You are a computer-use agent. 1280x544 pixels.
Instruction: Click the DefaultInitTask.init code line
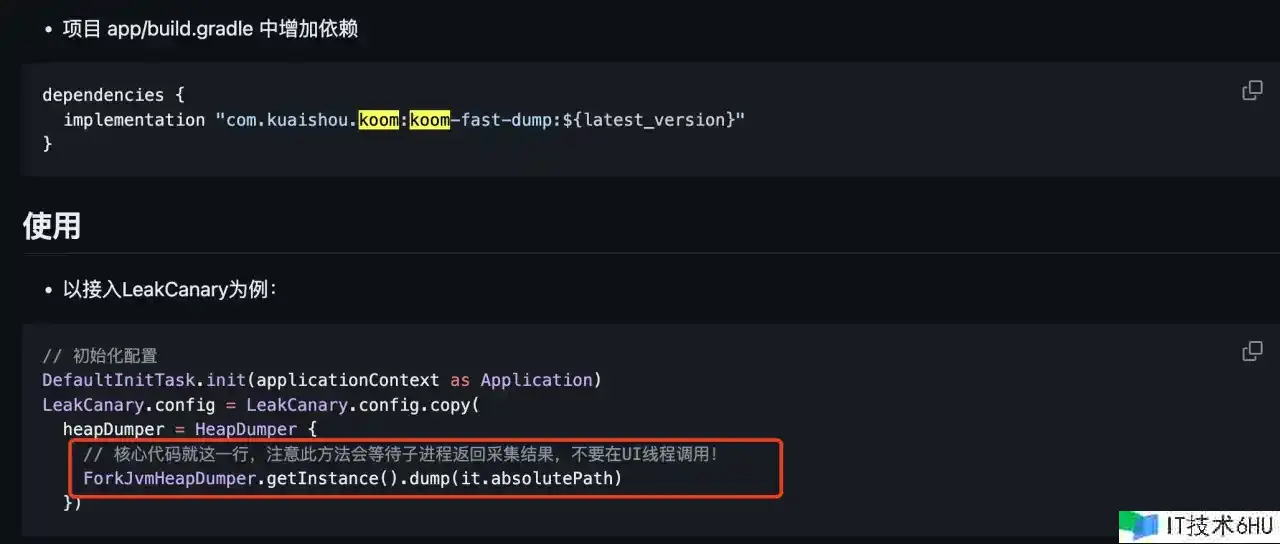pyautogui.click(x=321, y=380)
